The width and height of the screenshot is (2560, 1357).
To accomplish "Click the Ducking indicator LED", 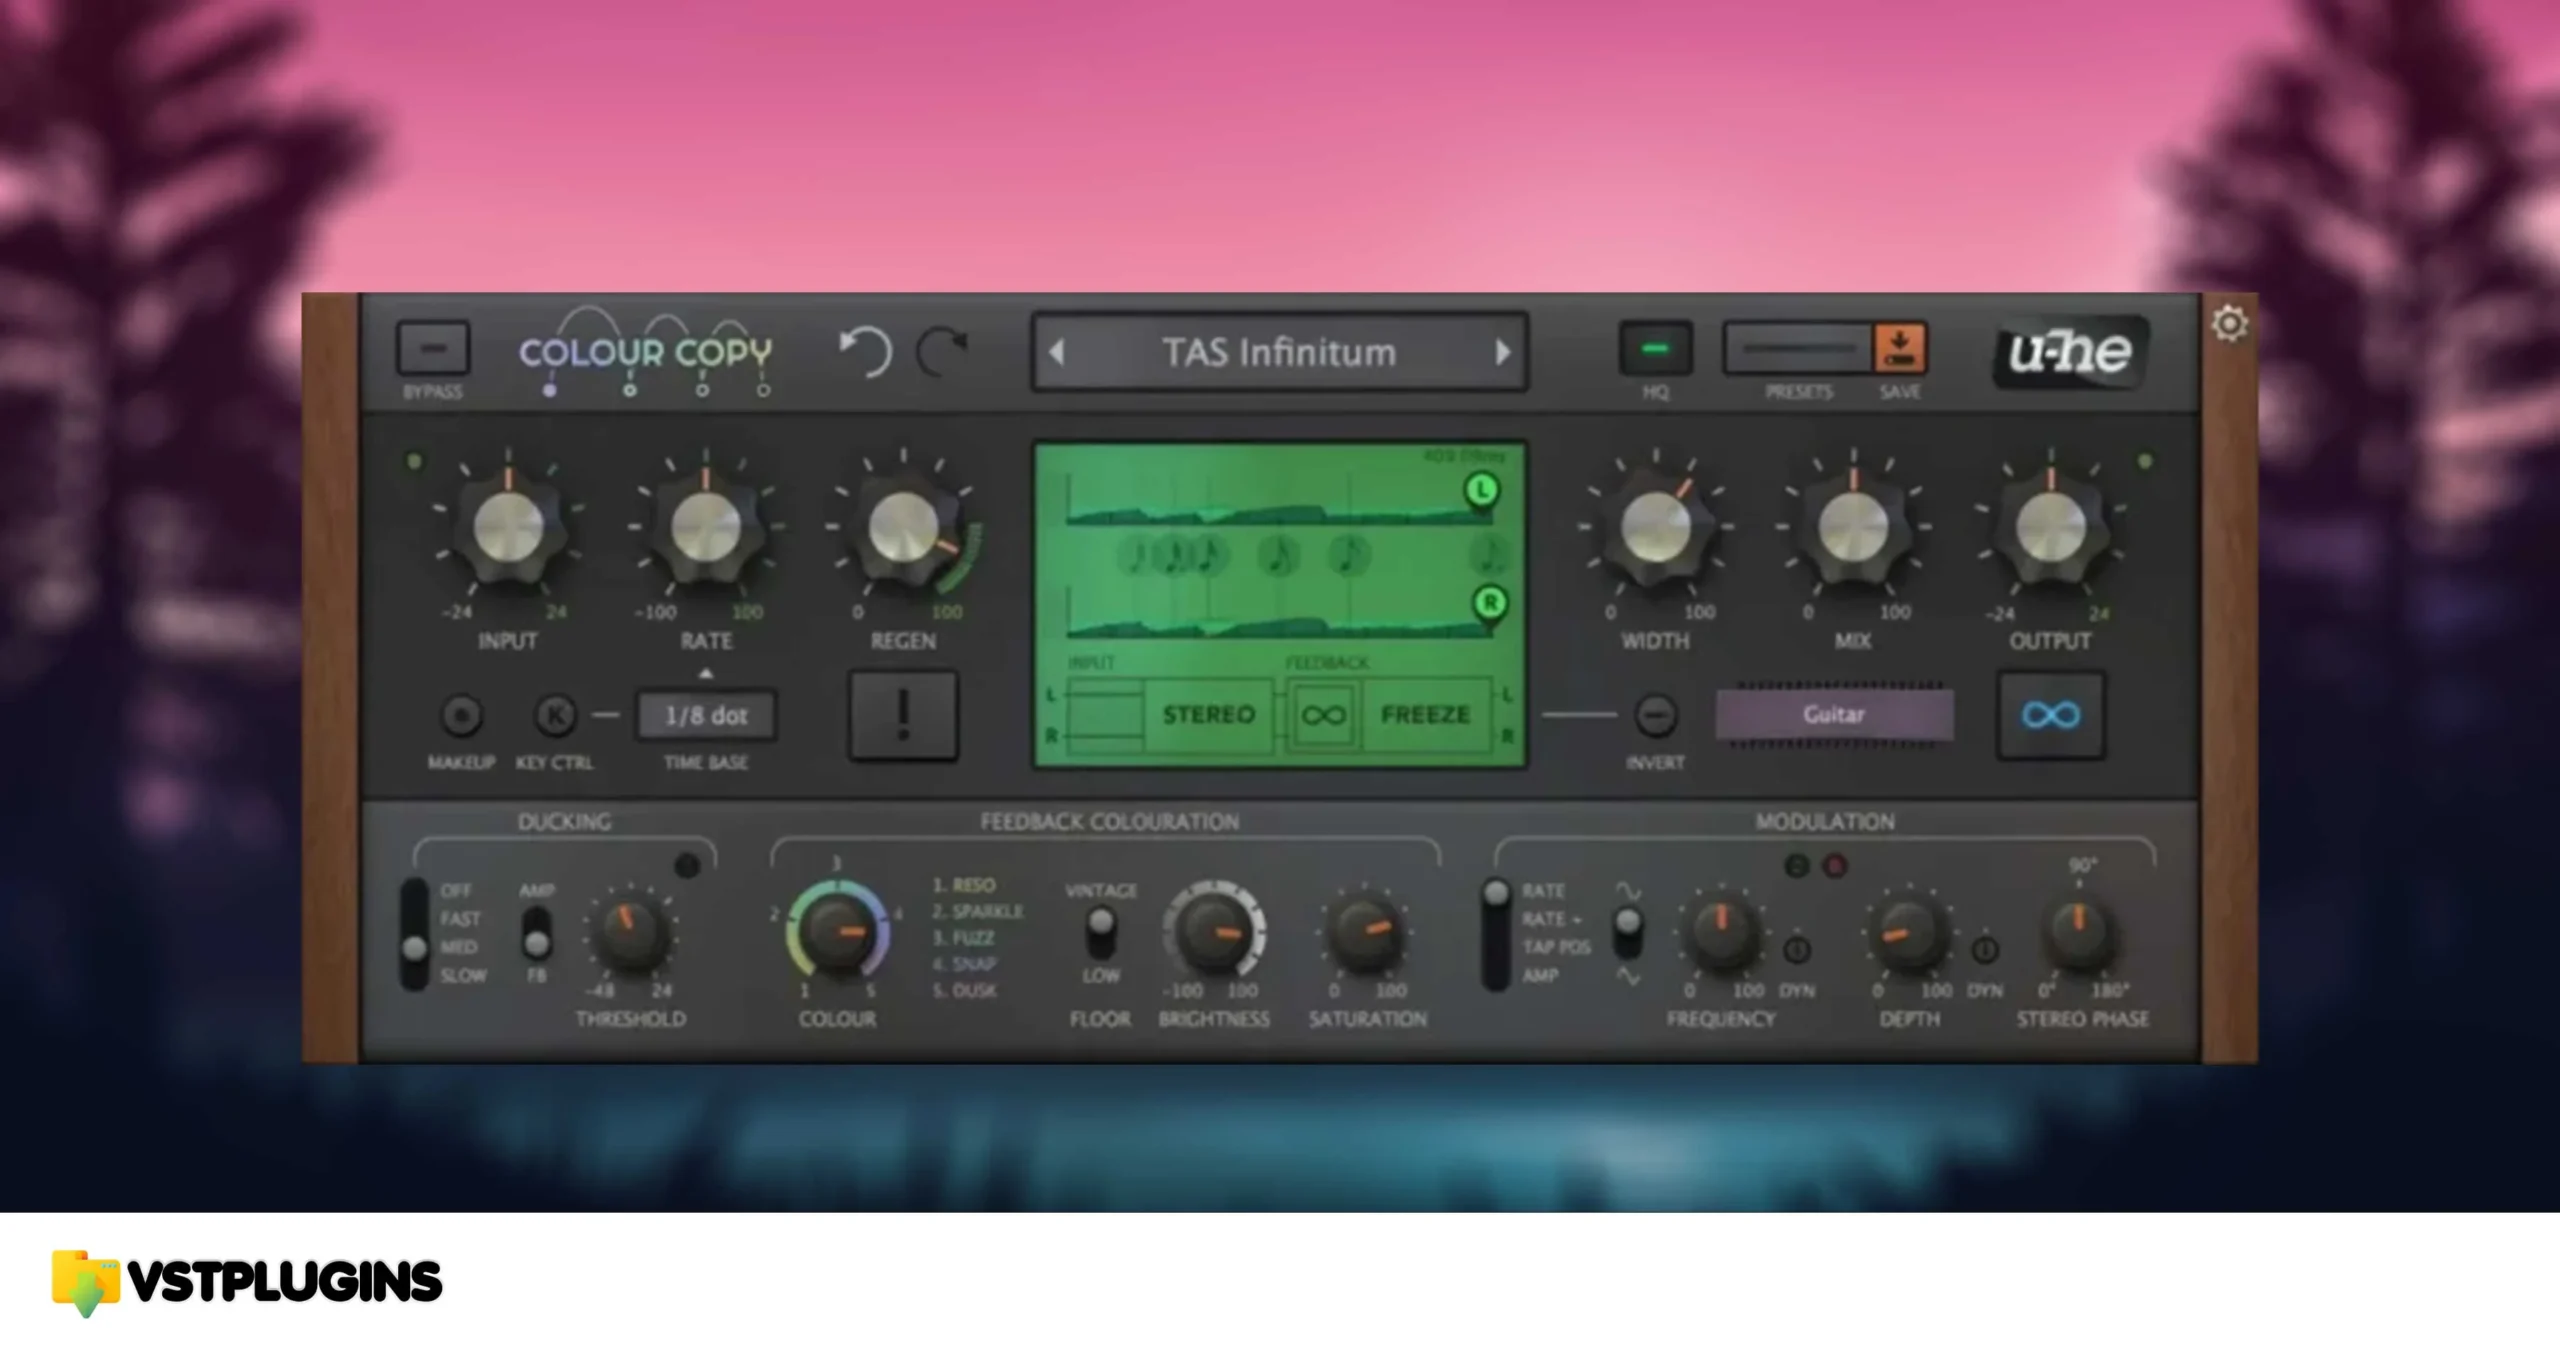I will 688,866.
